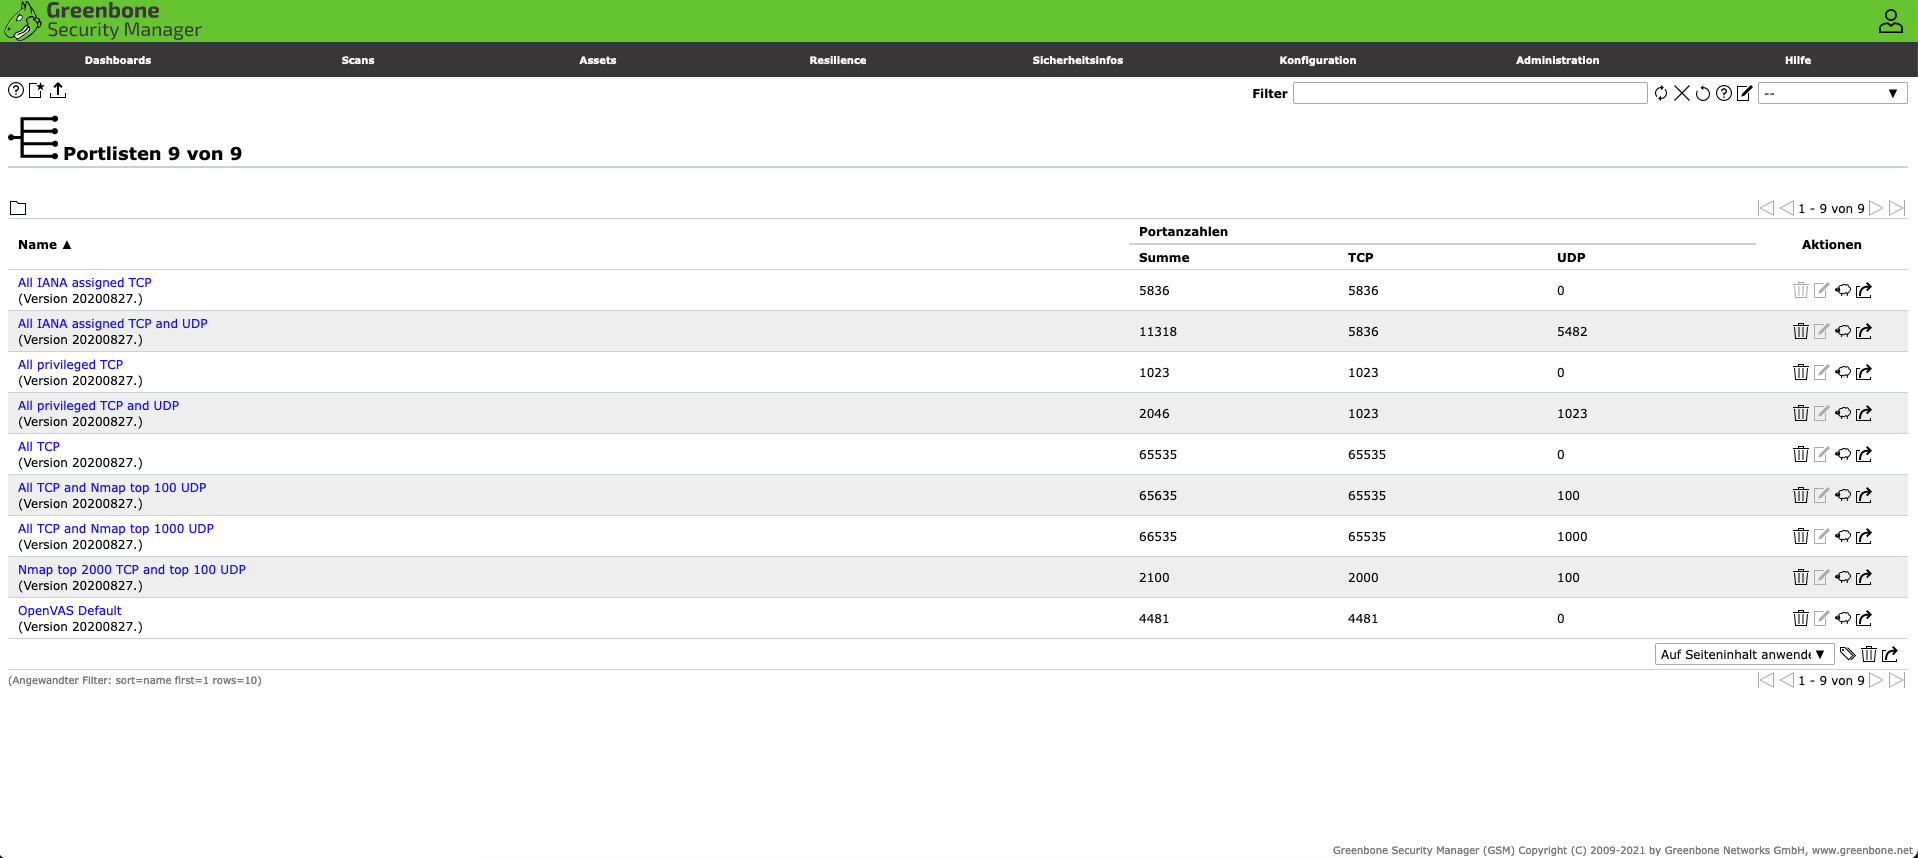Go to first page arrow in bottom pagination

(x=1766, y=680)
